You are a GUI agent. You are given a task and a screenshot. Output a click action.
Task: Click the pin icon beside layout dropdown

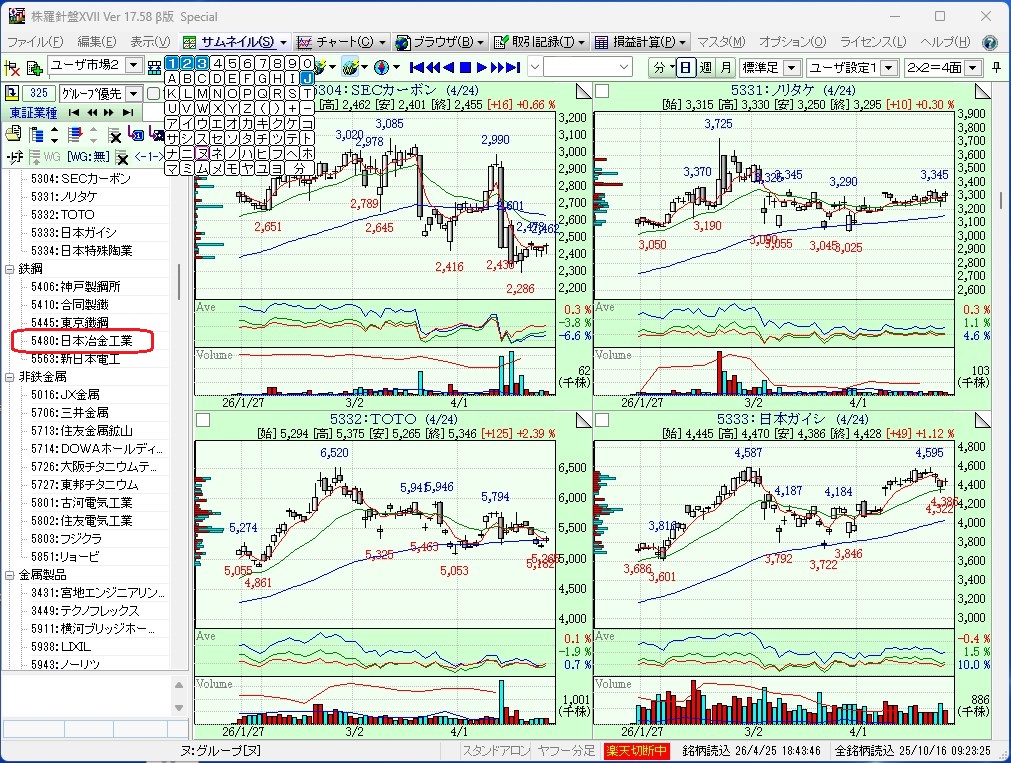pyautogui.click(x=996, y=67)
